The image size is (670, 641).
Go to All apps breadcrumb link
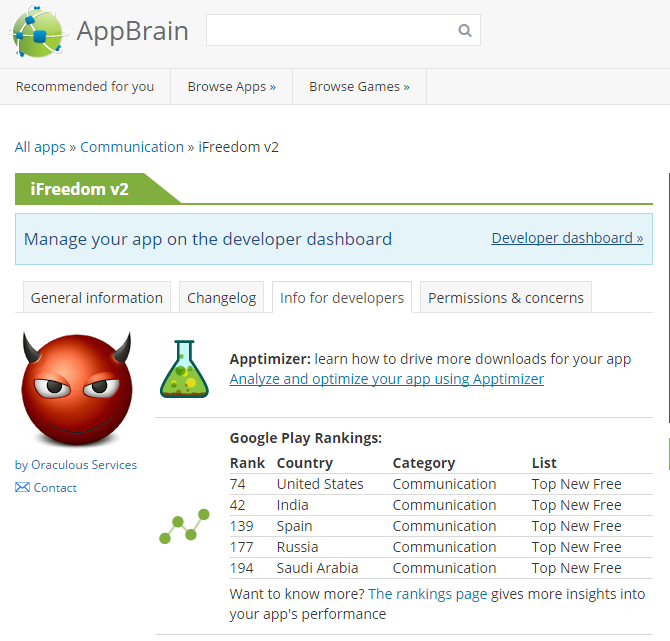coord(40,147)
